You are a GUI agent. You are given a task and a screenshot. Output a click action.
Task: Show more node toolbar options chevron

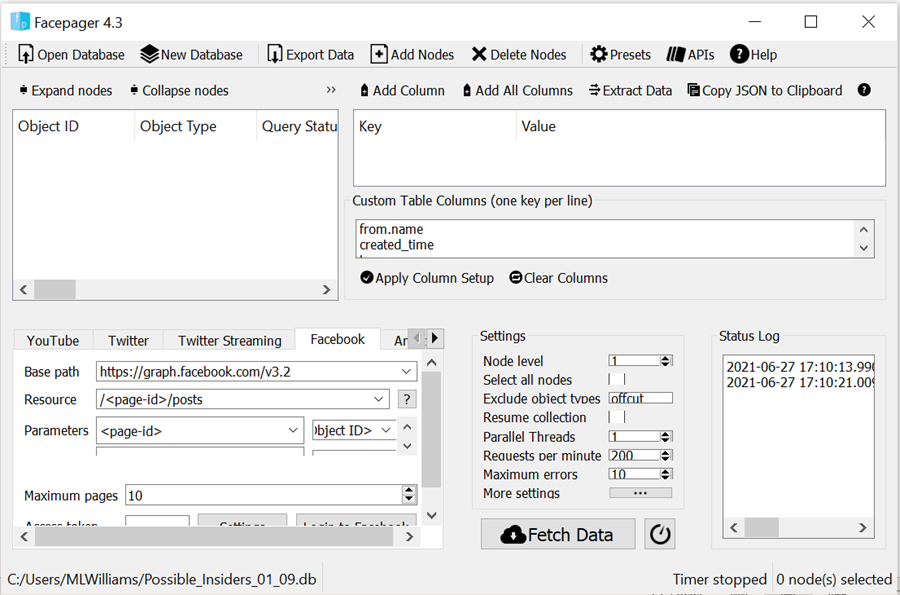click(331, 90)
